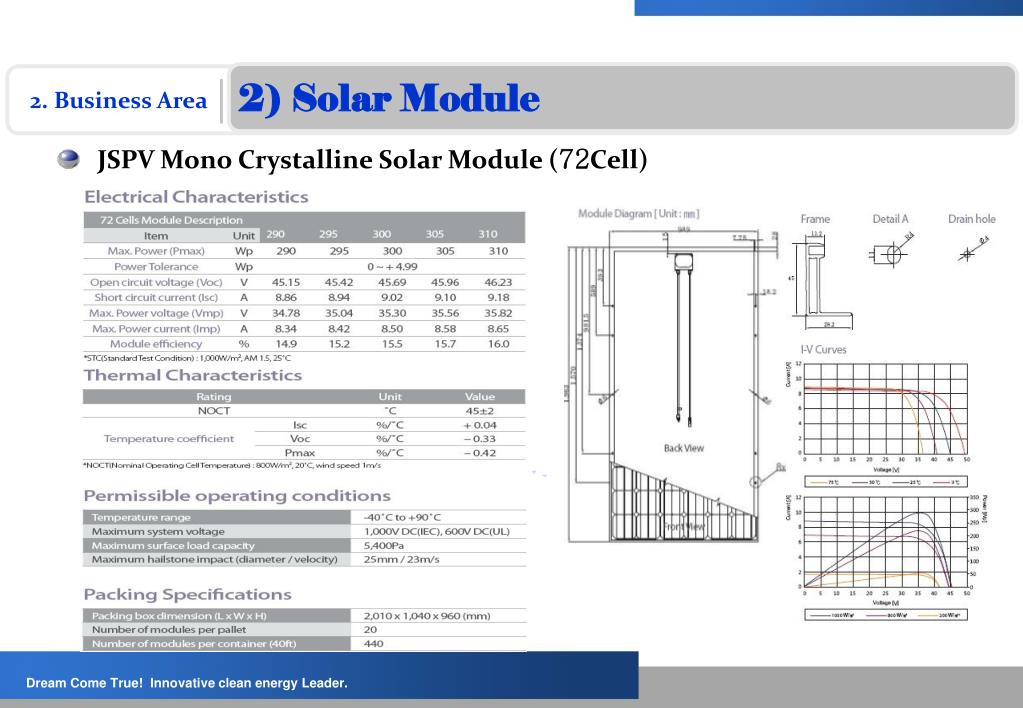The width and height of the screenshot is (1023, 708).
Task: Select the Pmax coefficient value – 0.42
Action: click(480, 453)
